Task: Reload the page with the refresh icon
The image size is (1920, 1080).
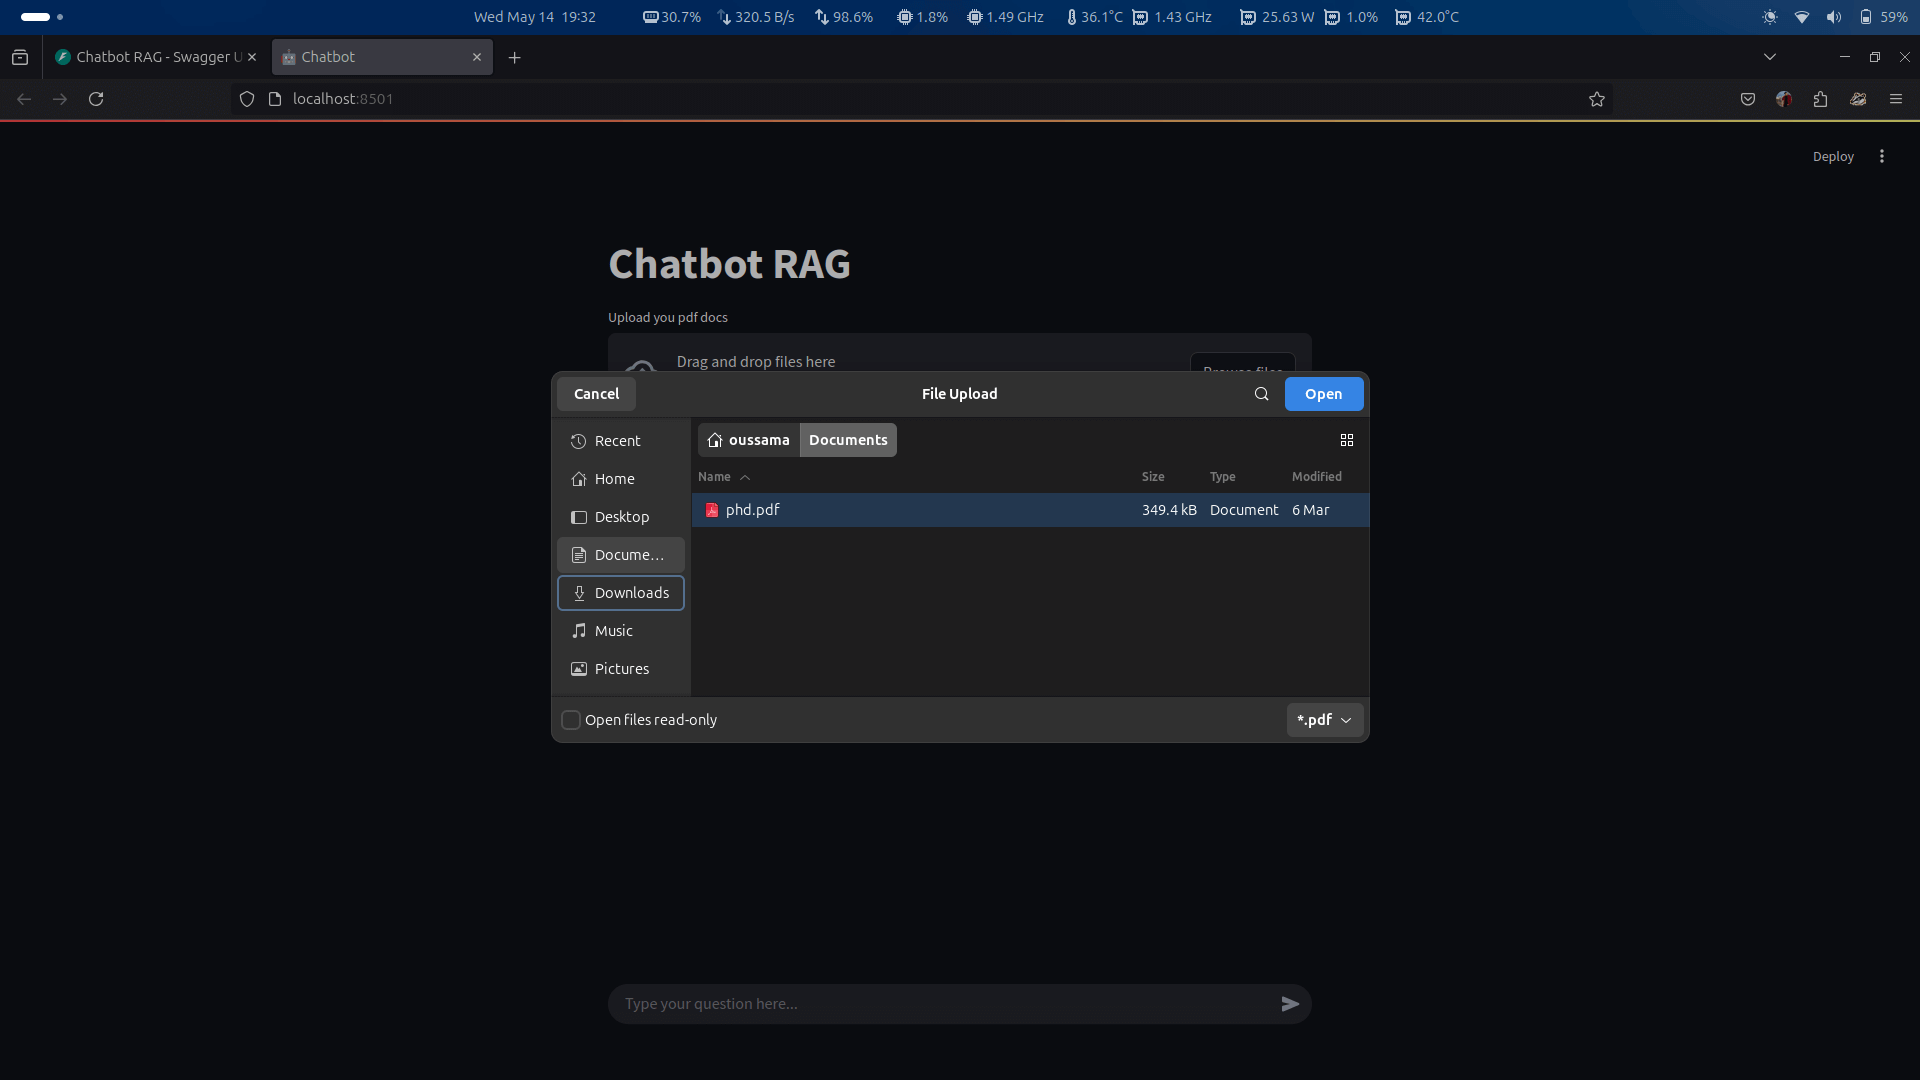Action: [96, 99]
